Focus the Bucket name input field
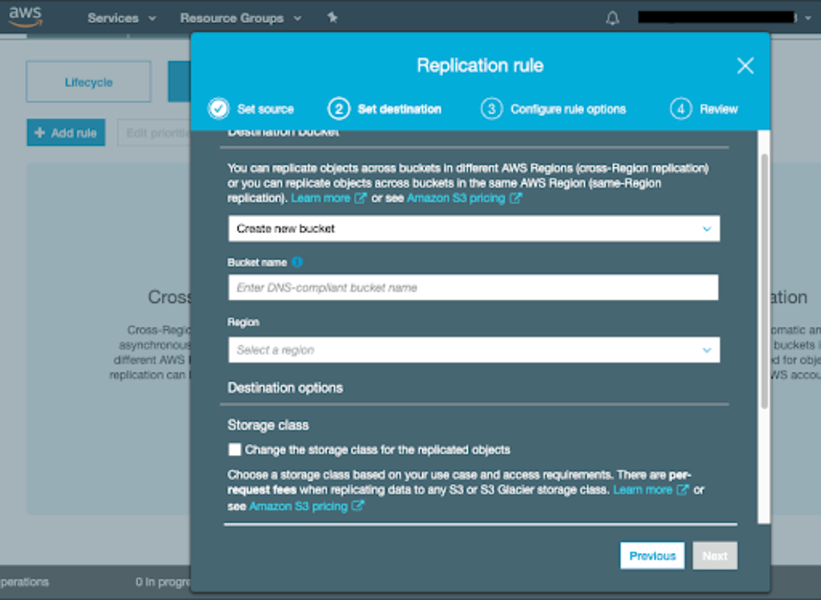Image resolution: width=821 pixels, height=600 pixels. coord(473,287)
